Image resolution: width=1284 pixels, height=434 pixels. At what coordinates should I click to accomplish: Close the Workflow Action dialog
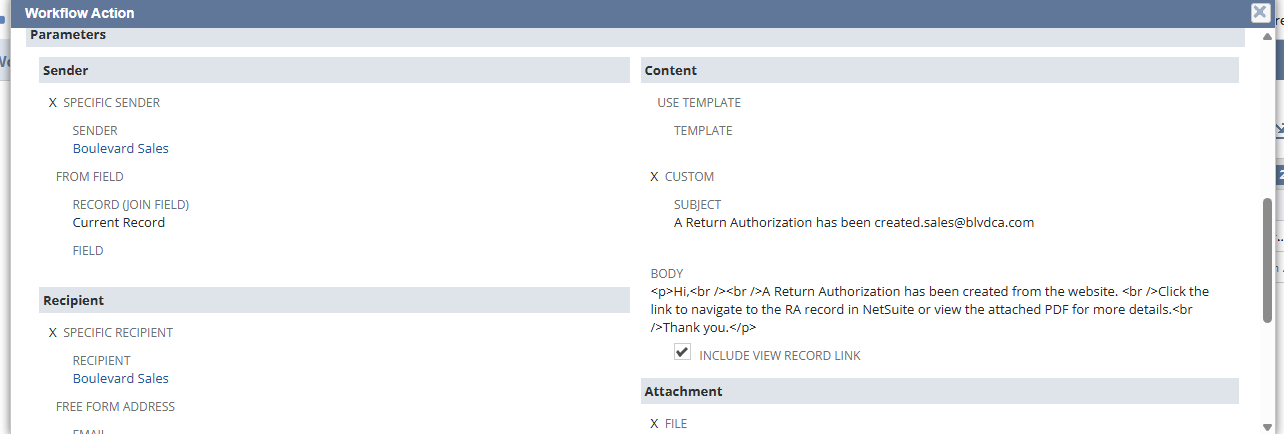point(1260,13)
